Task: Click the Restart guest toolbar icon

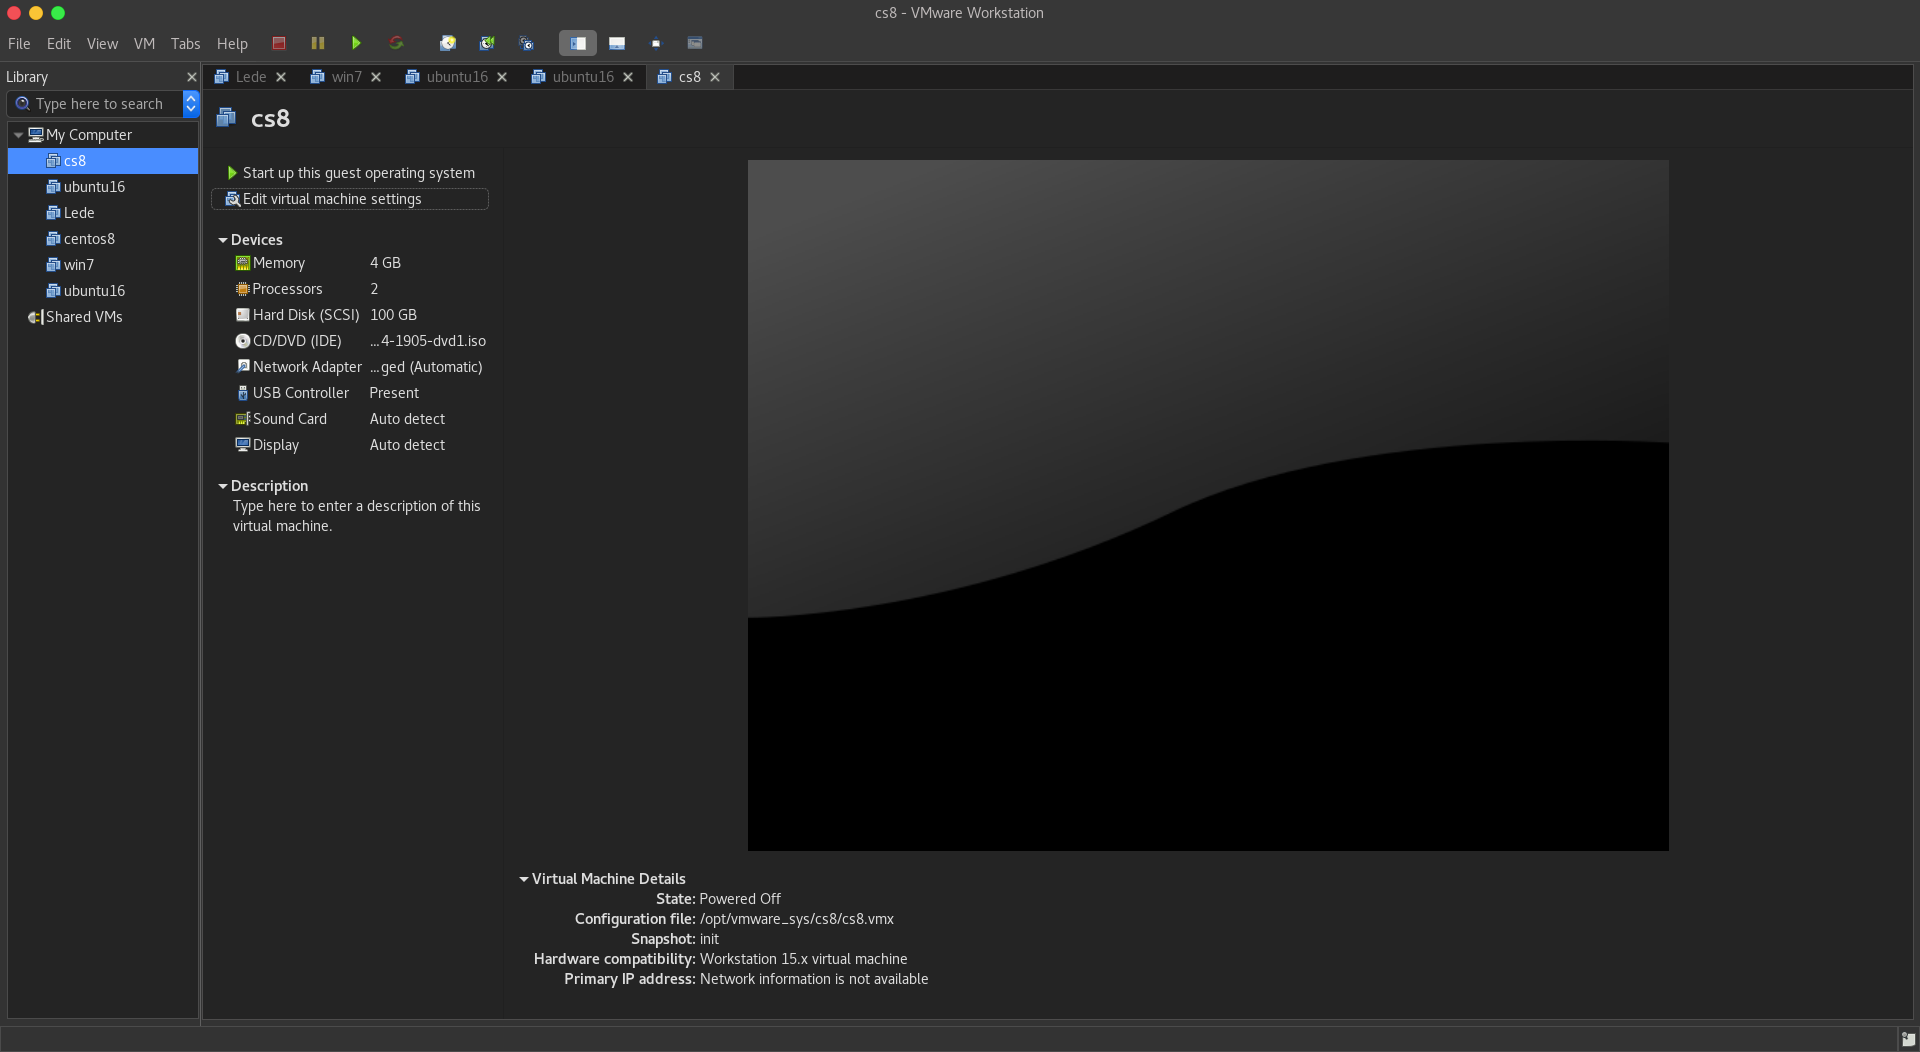Action: click(396, 43)
